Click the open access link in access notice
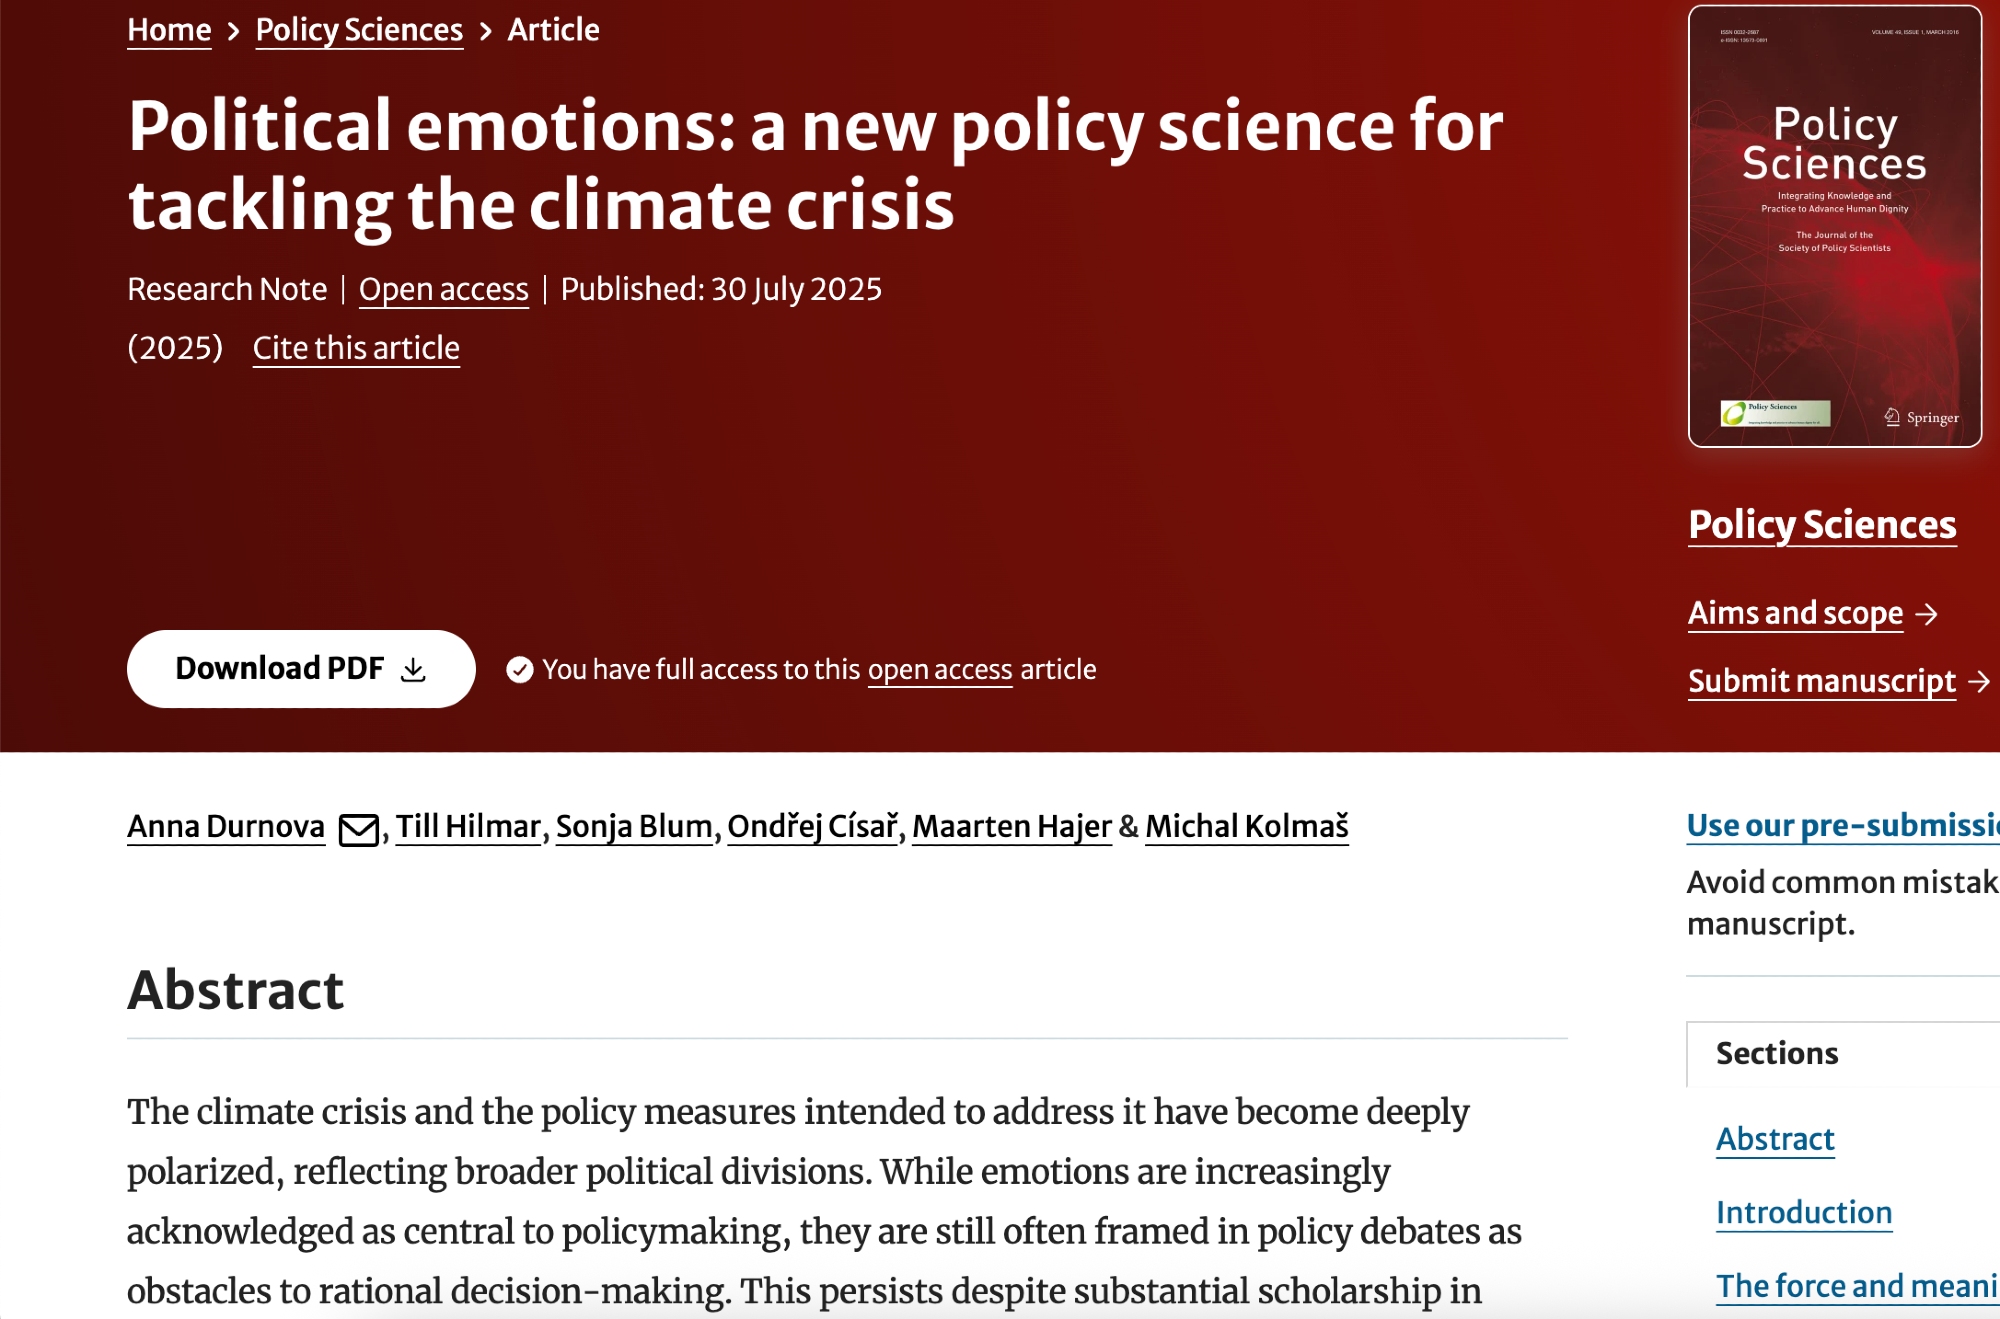Image resolution: width=2000 pixels, height=1319 pixels. pos(939,670)
